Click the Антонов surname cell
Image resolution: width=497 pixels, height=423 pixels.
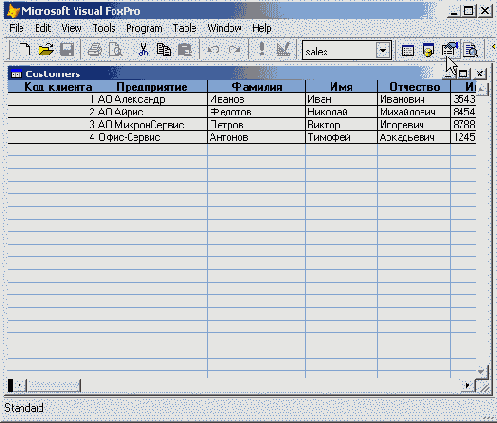tap(256, 137)
